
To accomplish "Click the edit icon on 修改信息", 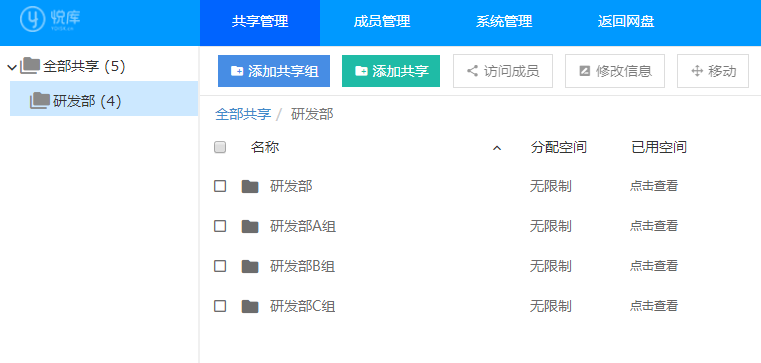I will pos(584,71).
